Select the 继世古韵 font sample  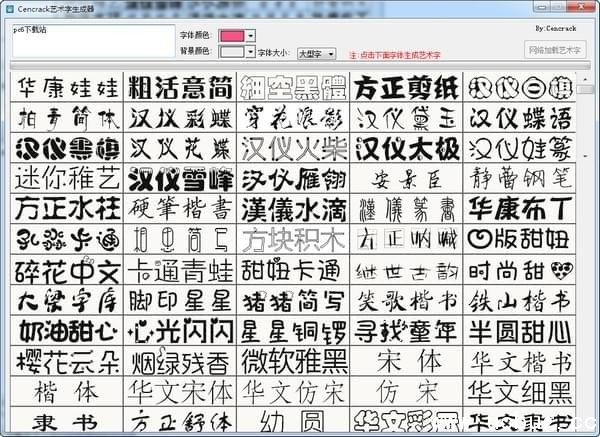(x=406, y=270)
